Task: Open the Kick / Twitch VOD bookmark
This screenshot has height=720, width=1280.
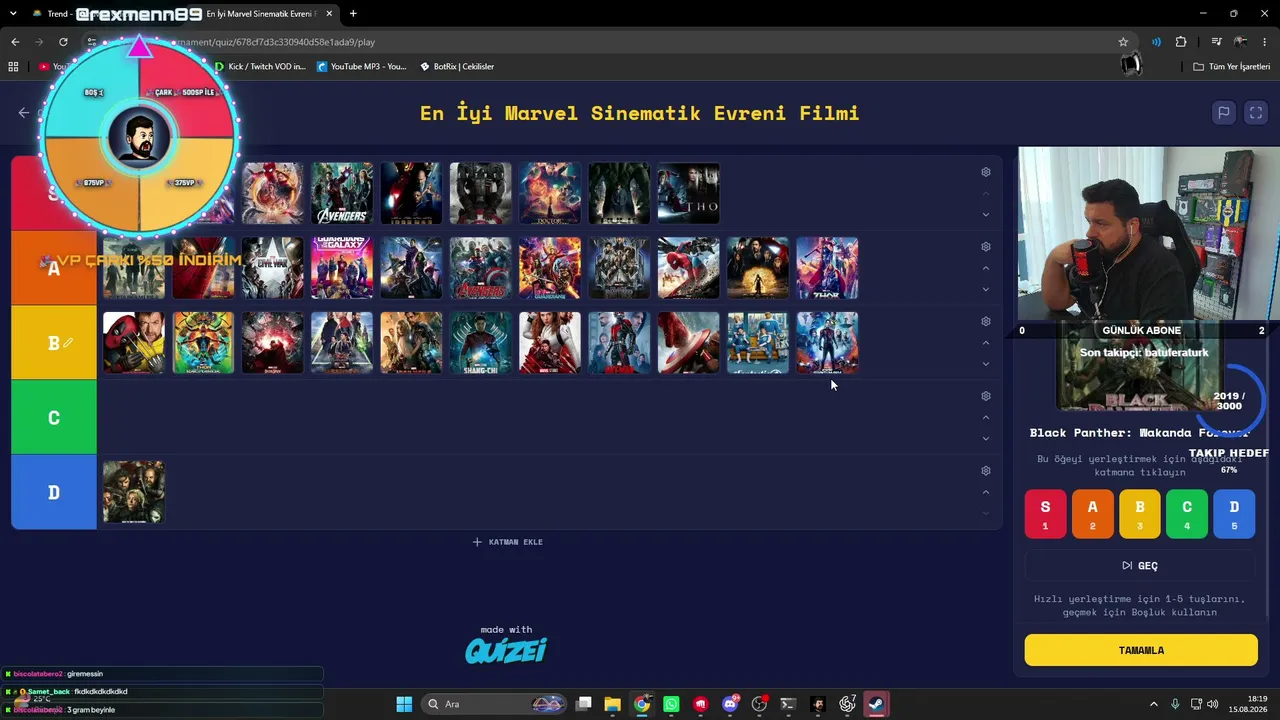Action: coord(260,66)
